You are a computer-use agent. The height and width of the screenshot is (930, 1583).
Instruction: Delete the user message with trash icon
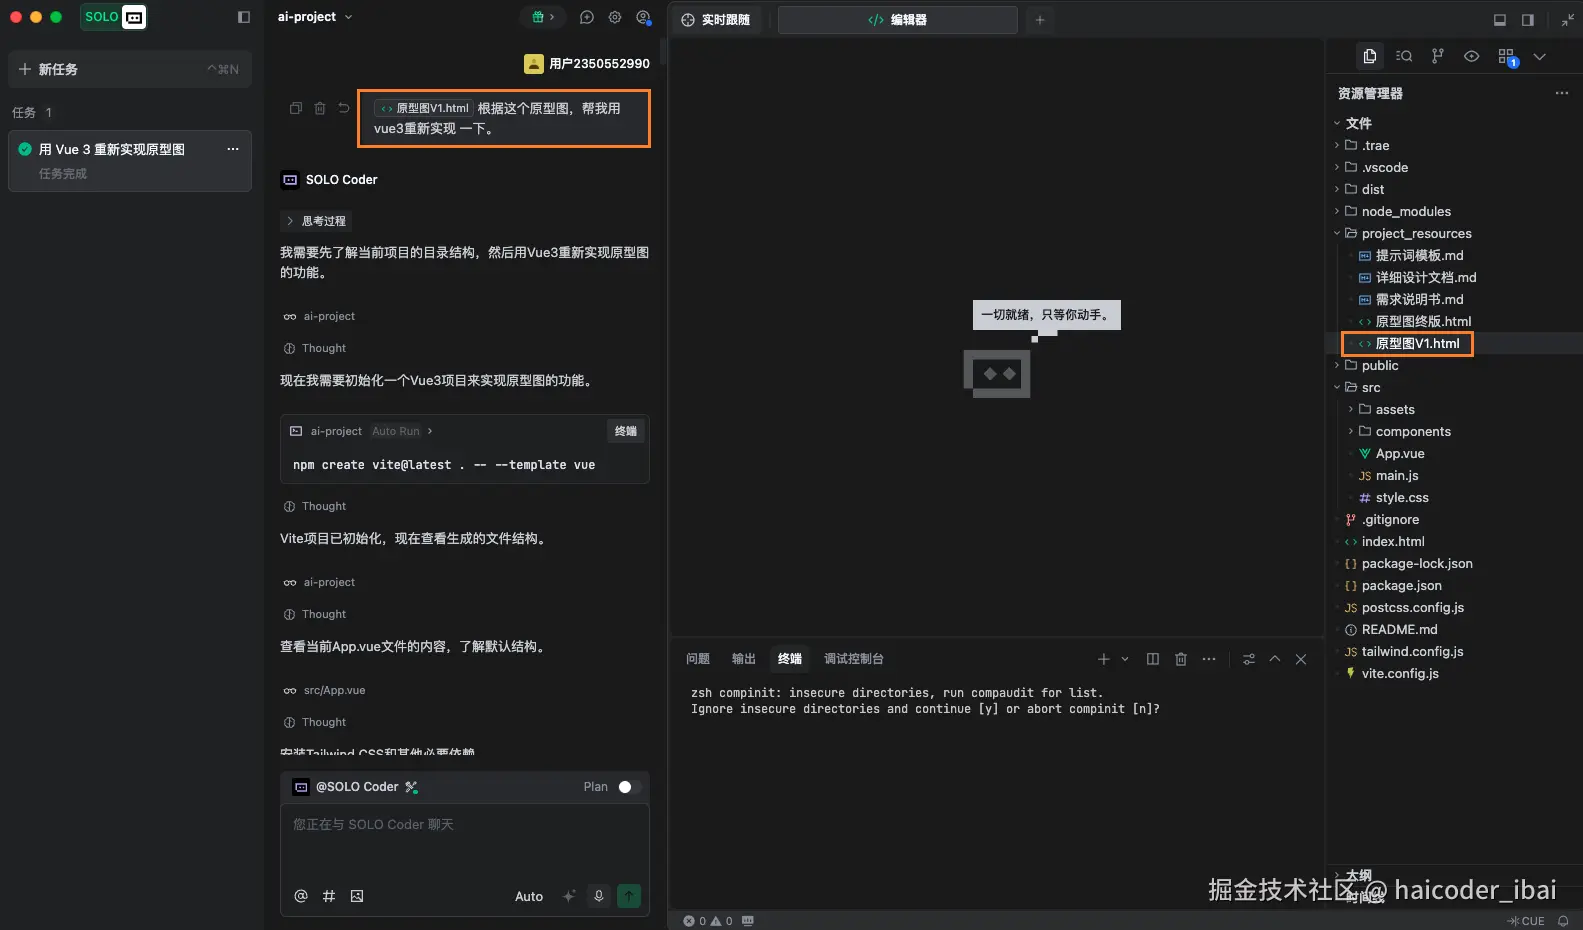[320, 108]
